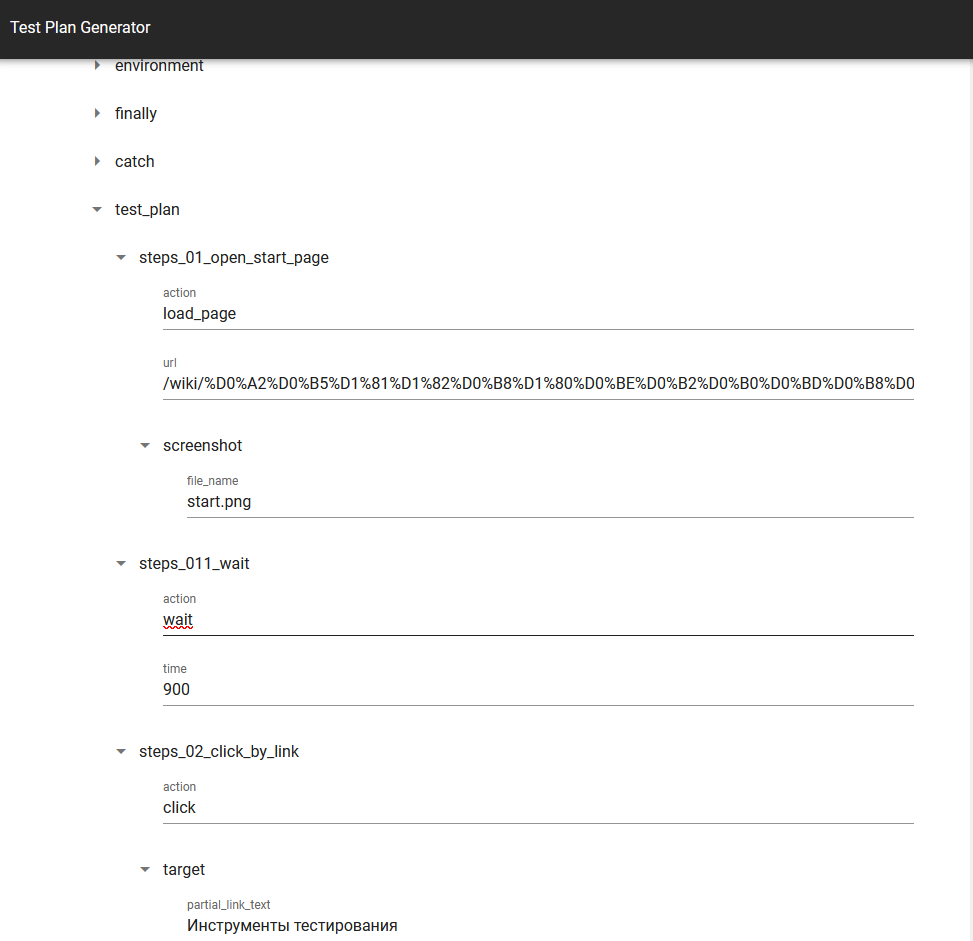Collapse steps_01_open_start_page arrow
Image resolution: width=973 pixels, height=941 pixels.
pos(121,258)
